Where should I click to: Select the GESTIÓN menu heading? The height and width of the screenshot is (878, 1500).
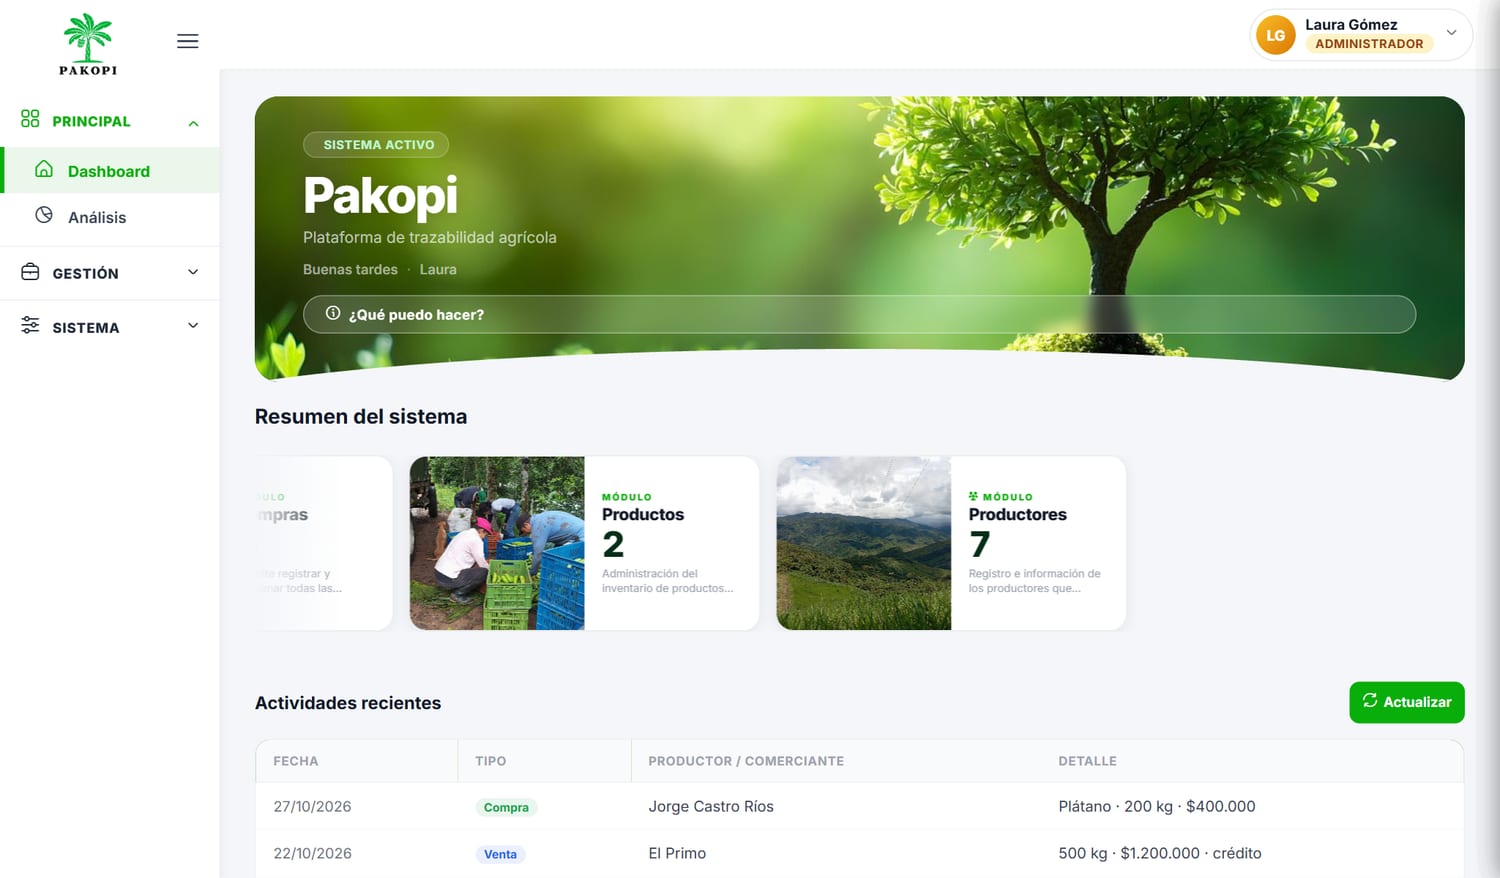pyautogui.click(x=85, y=274)
